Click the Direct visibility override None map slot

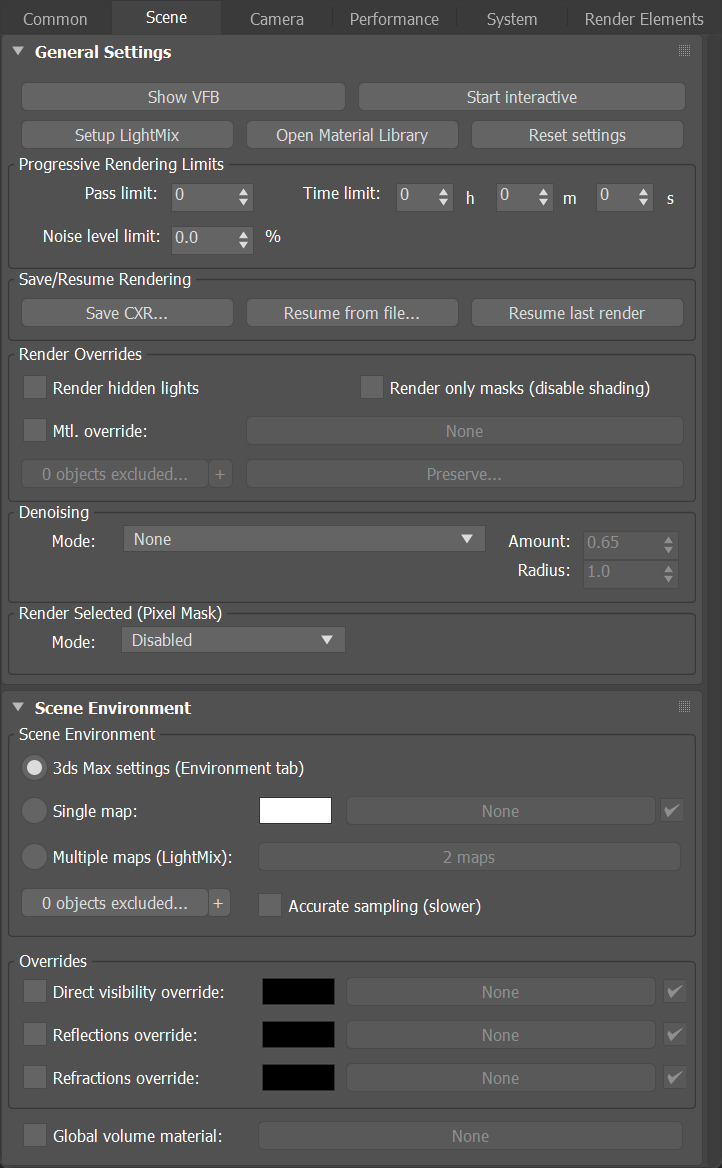point(500,991)
